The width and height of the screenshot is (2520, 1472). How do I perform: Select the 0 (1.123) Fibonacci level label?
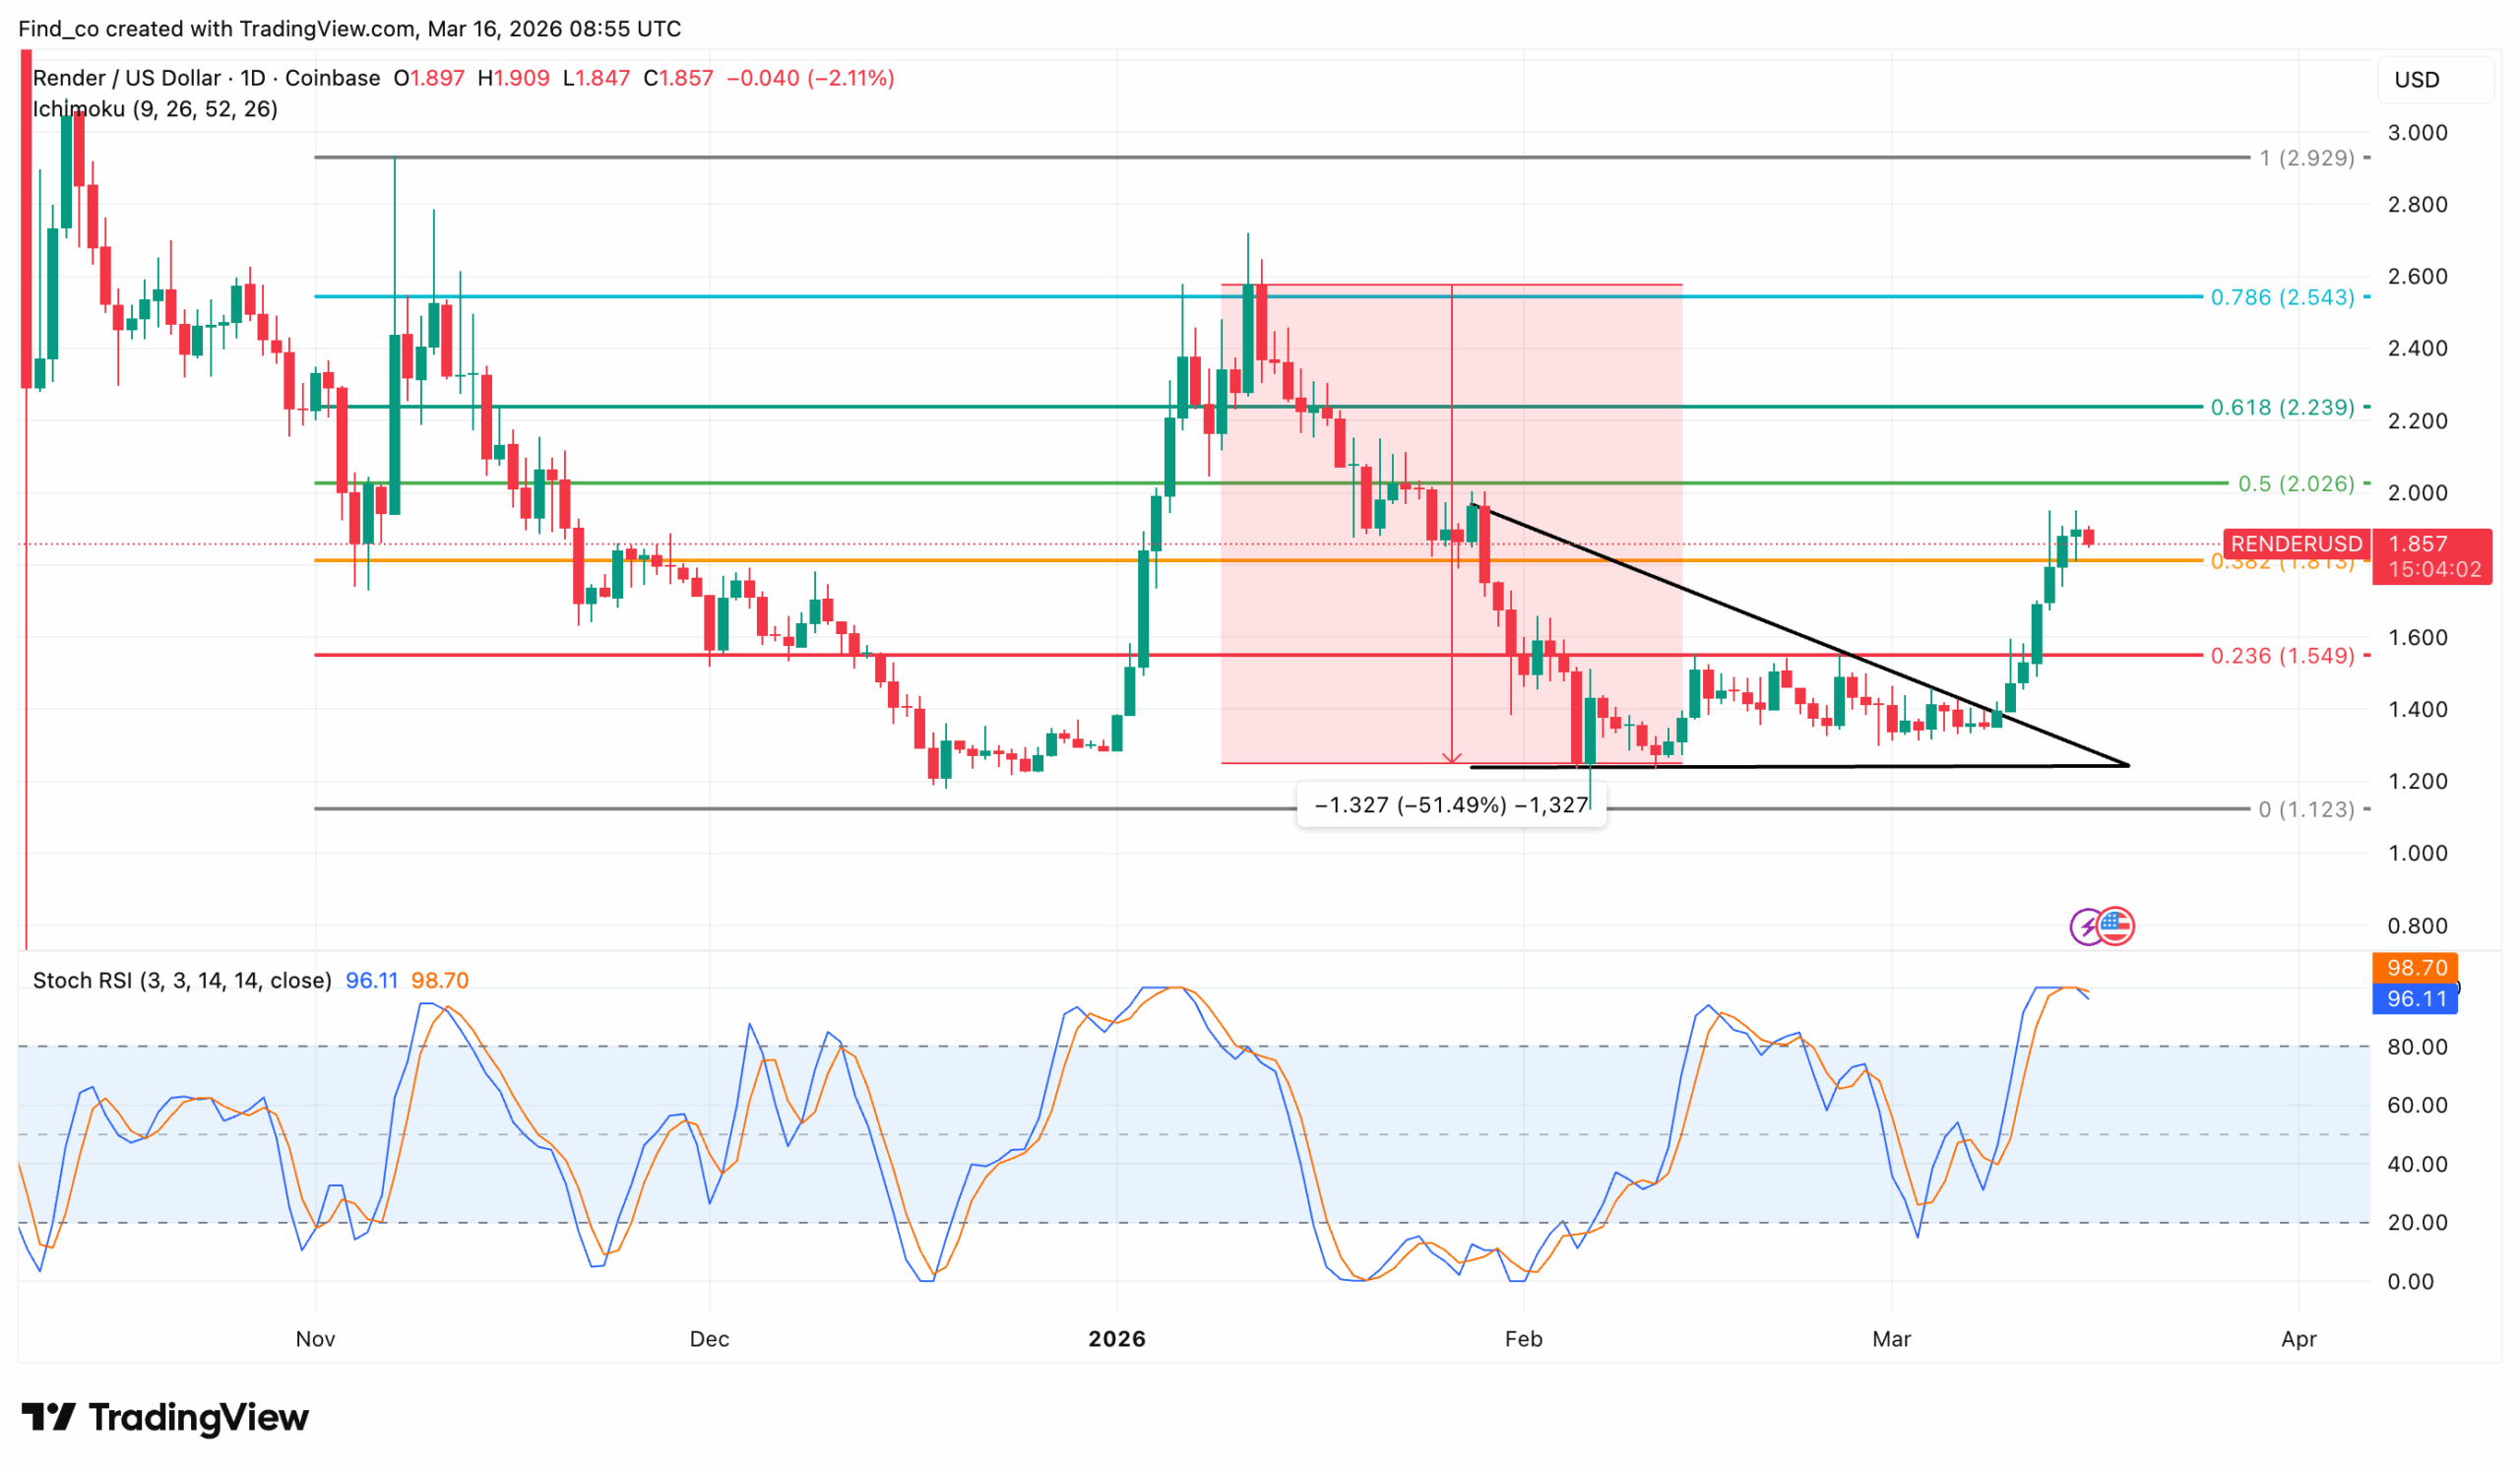pyautogui.click(x=2306, y=809)
